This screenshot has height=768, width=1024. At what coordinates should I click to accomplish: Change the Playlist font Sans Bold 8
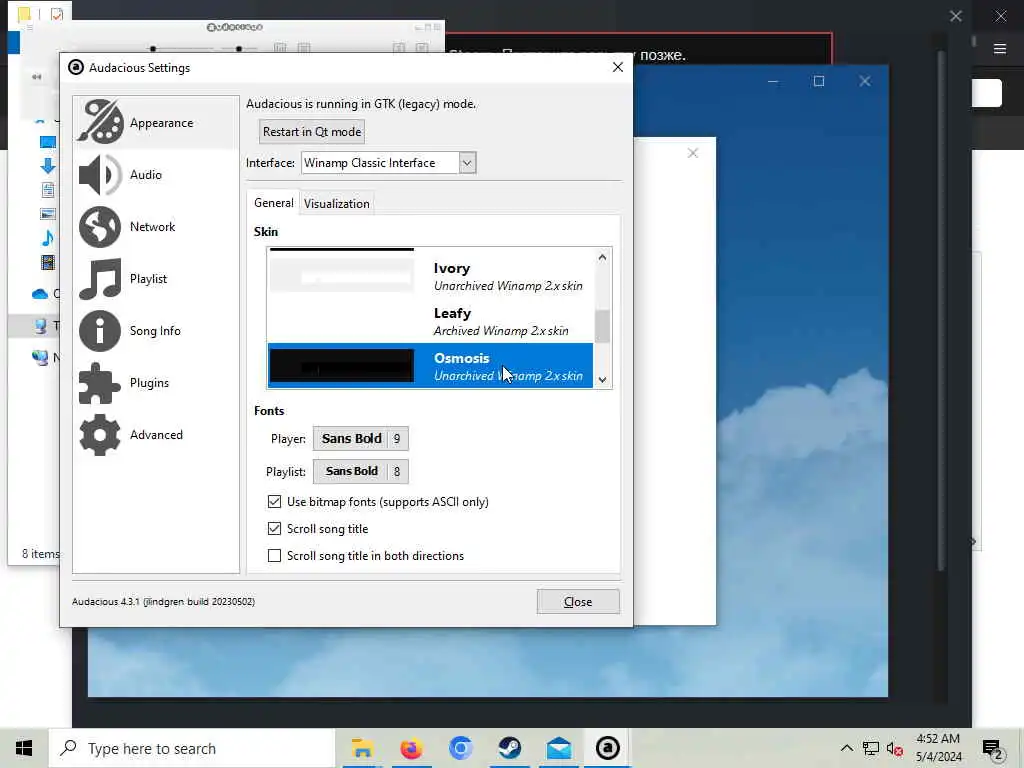click(360, 472)
